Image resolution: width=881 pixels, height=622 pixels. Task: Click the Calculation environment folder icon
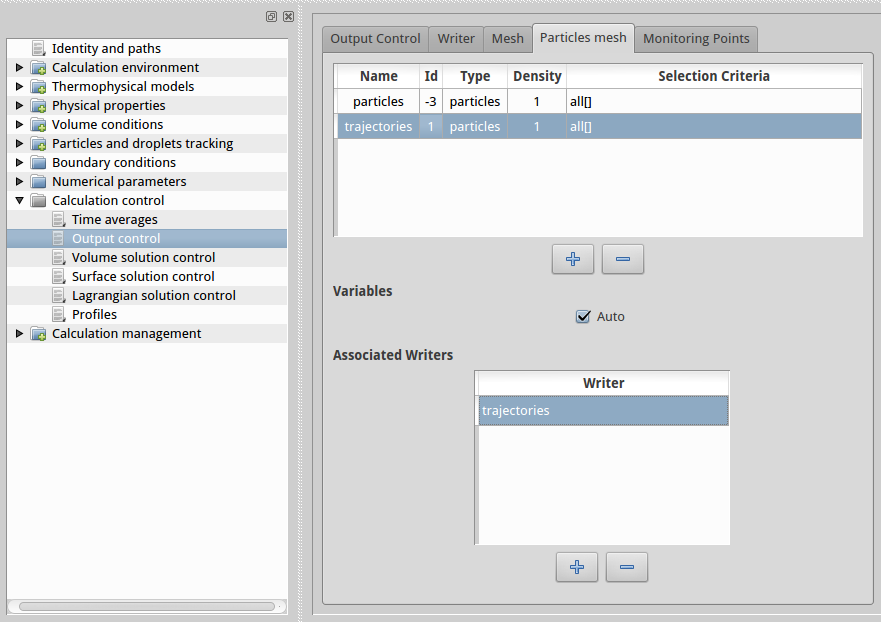[39, 68]
